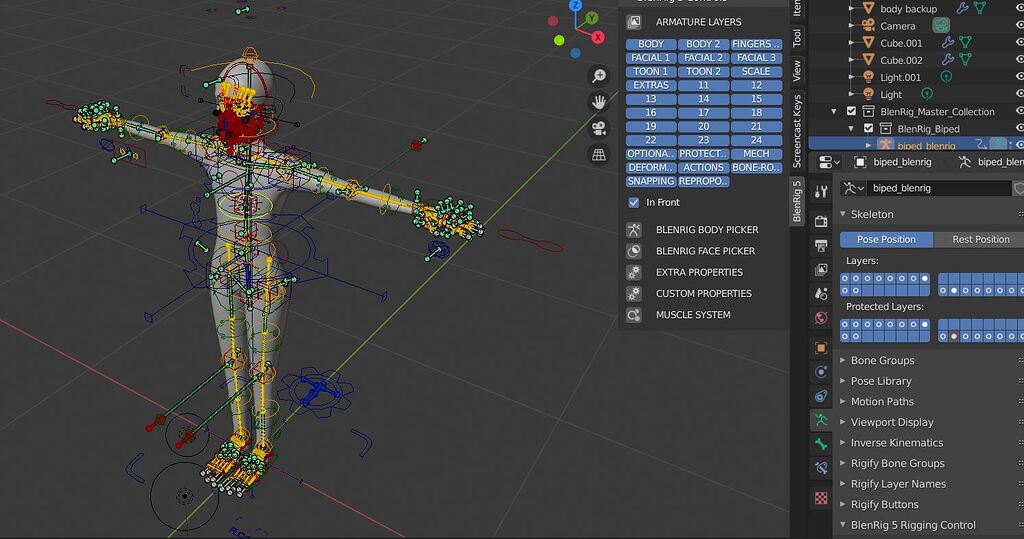Image resolution: width=1024 pixels, height=539 pixels.
Task: Expand the Inverse Kinematics panel
Action: point(843,442)
